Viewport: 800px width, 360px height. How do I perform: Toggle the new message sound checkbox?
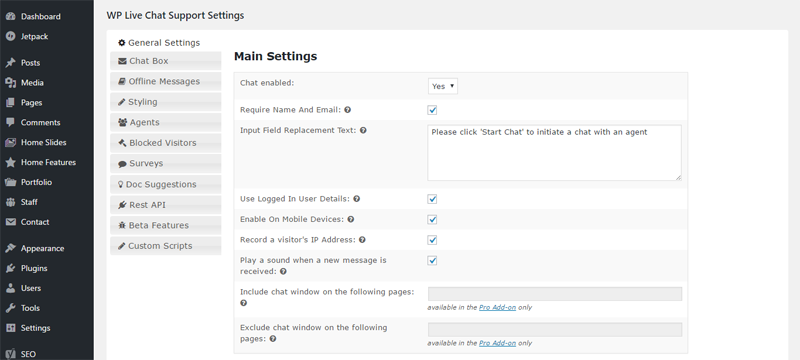432,261
